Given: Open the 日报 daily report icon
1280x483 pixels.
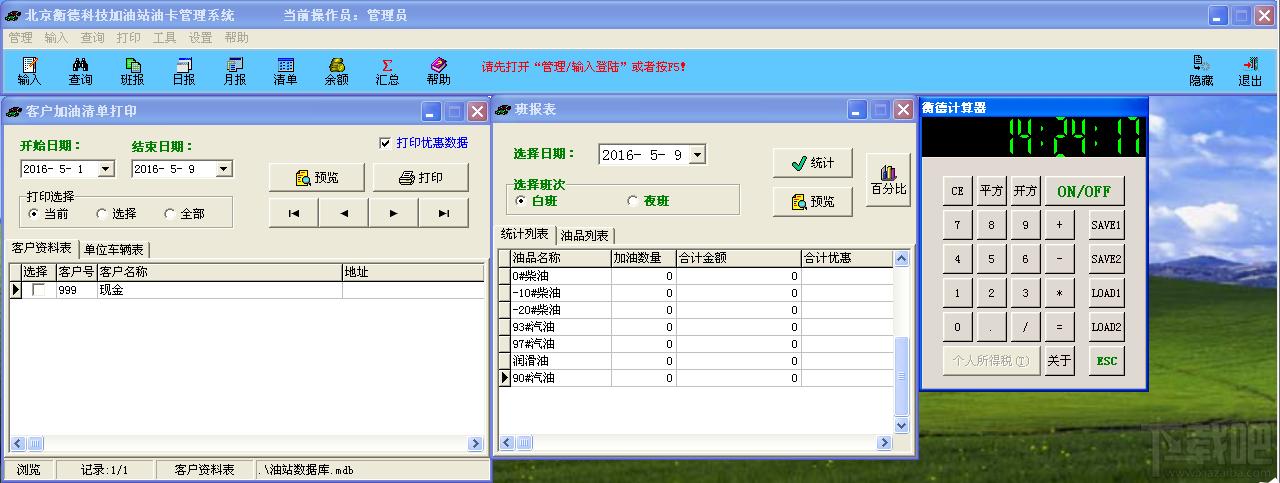Looking at the screenshot, I should tap(184, 71).
